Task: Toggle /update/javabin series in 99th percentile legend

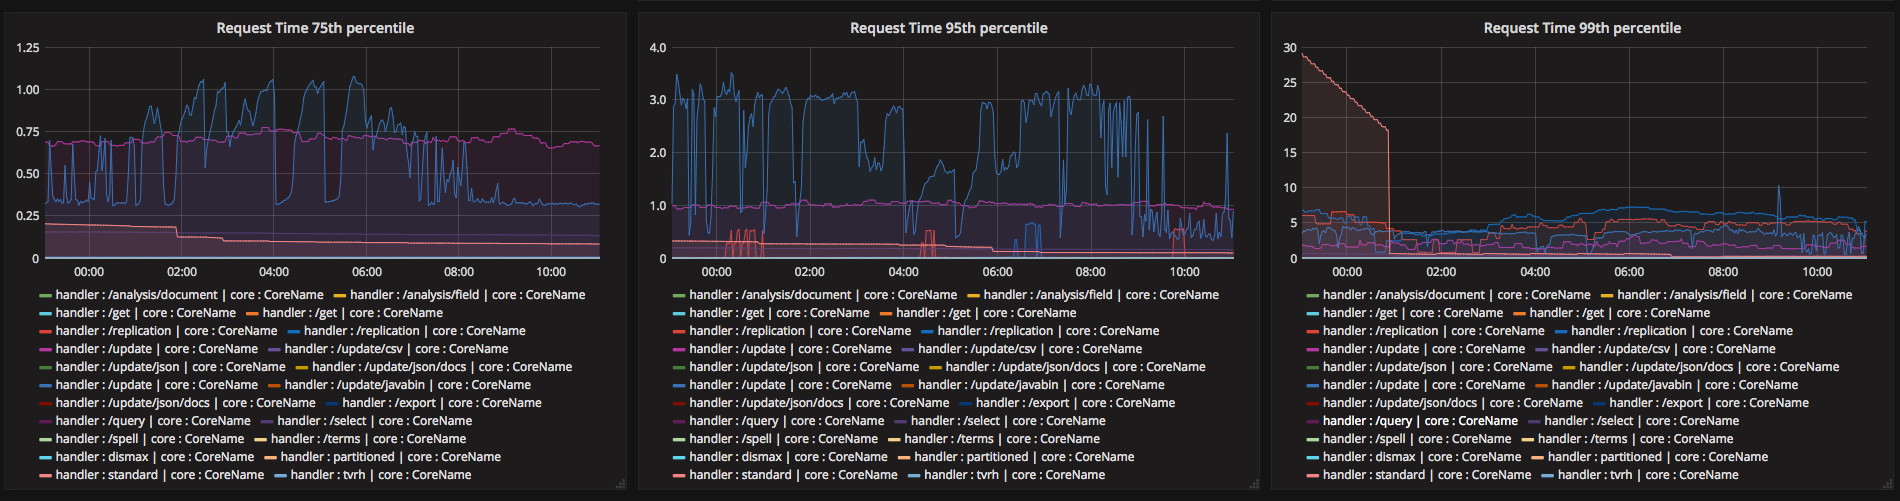Action: point(1675,385)
